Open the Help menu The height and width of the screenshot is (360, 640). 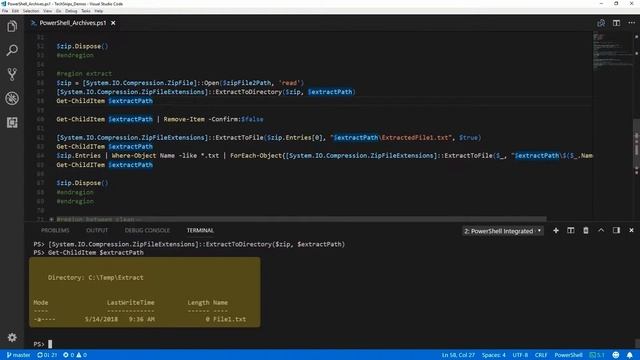[x=99, y=11]
